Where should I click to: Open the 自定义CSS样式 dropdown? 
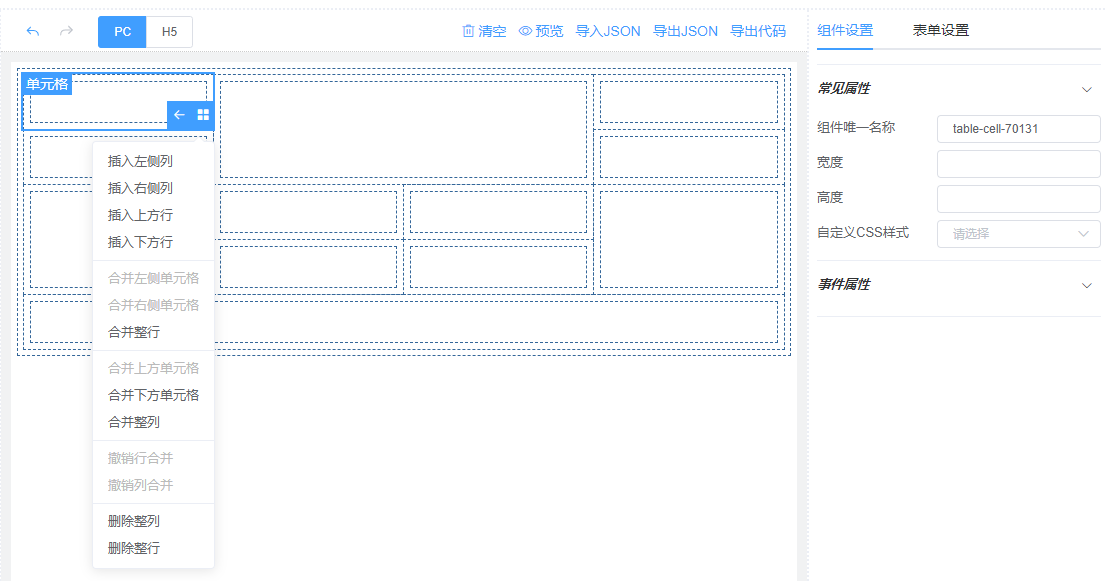pos(1018,234)
